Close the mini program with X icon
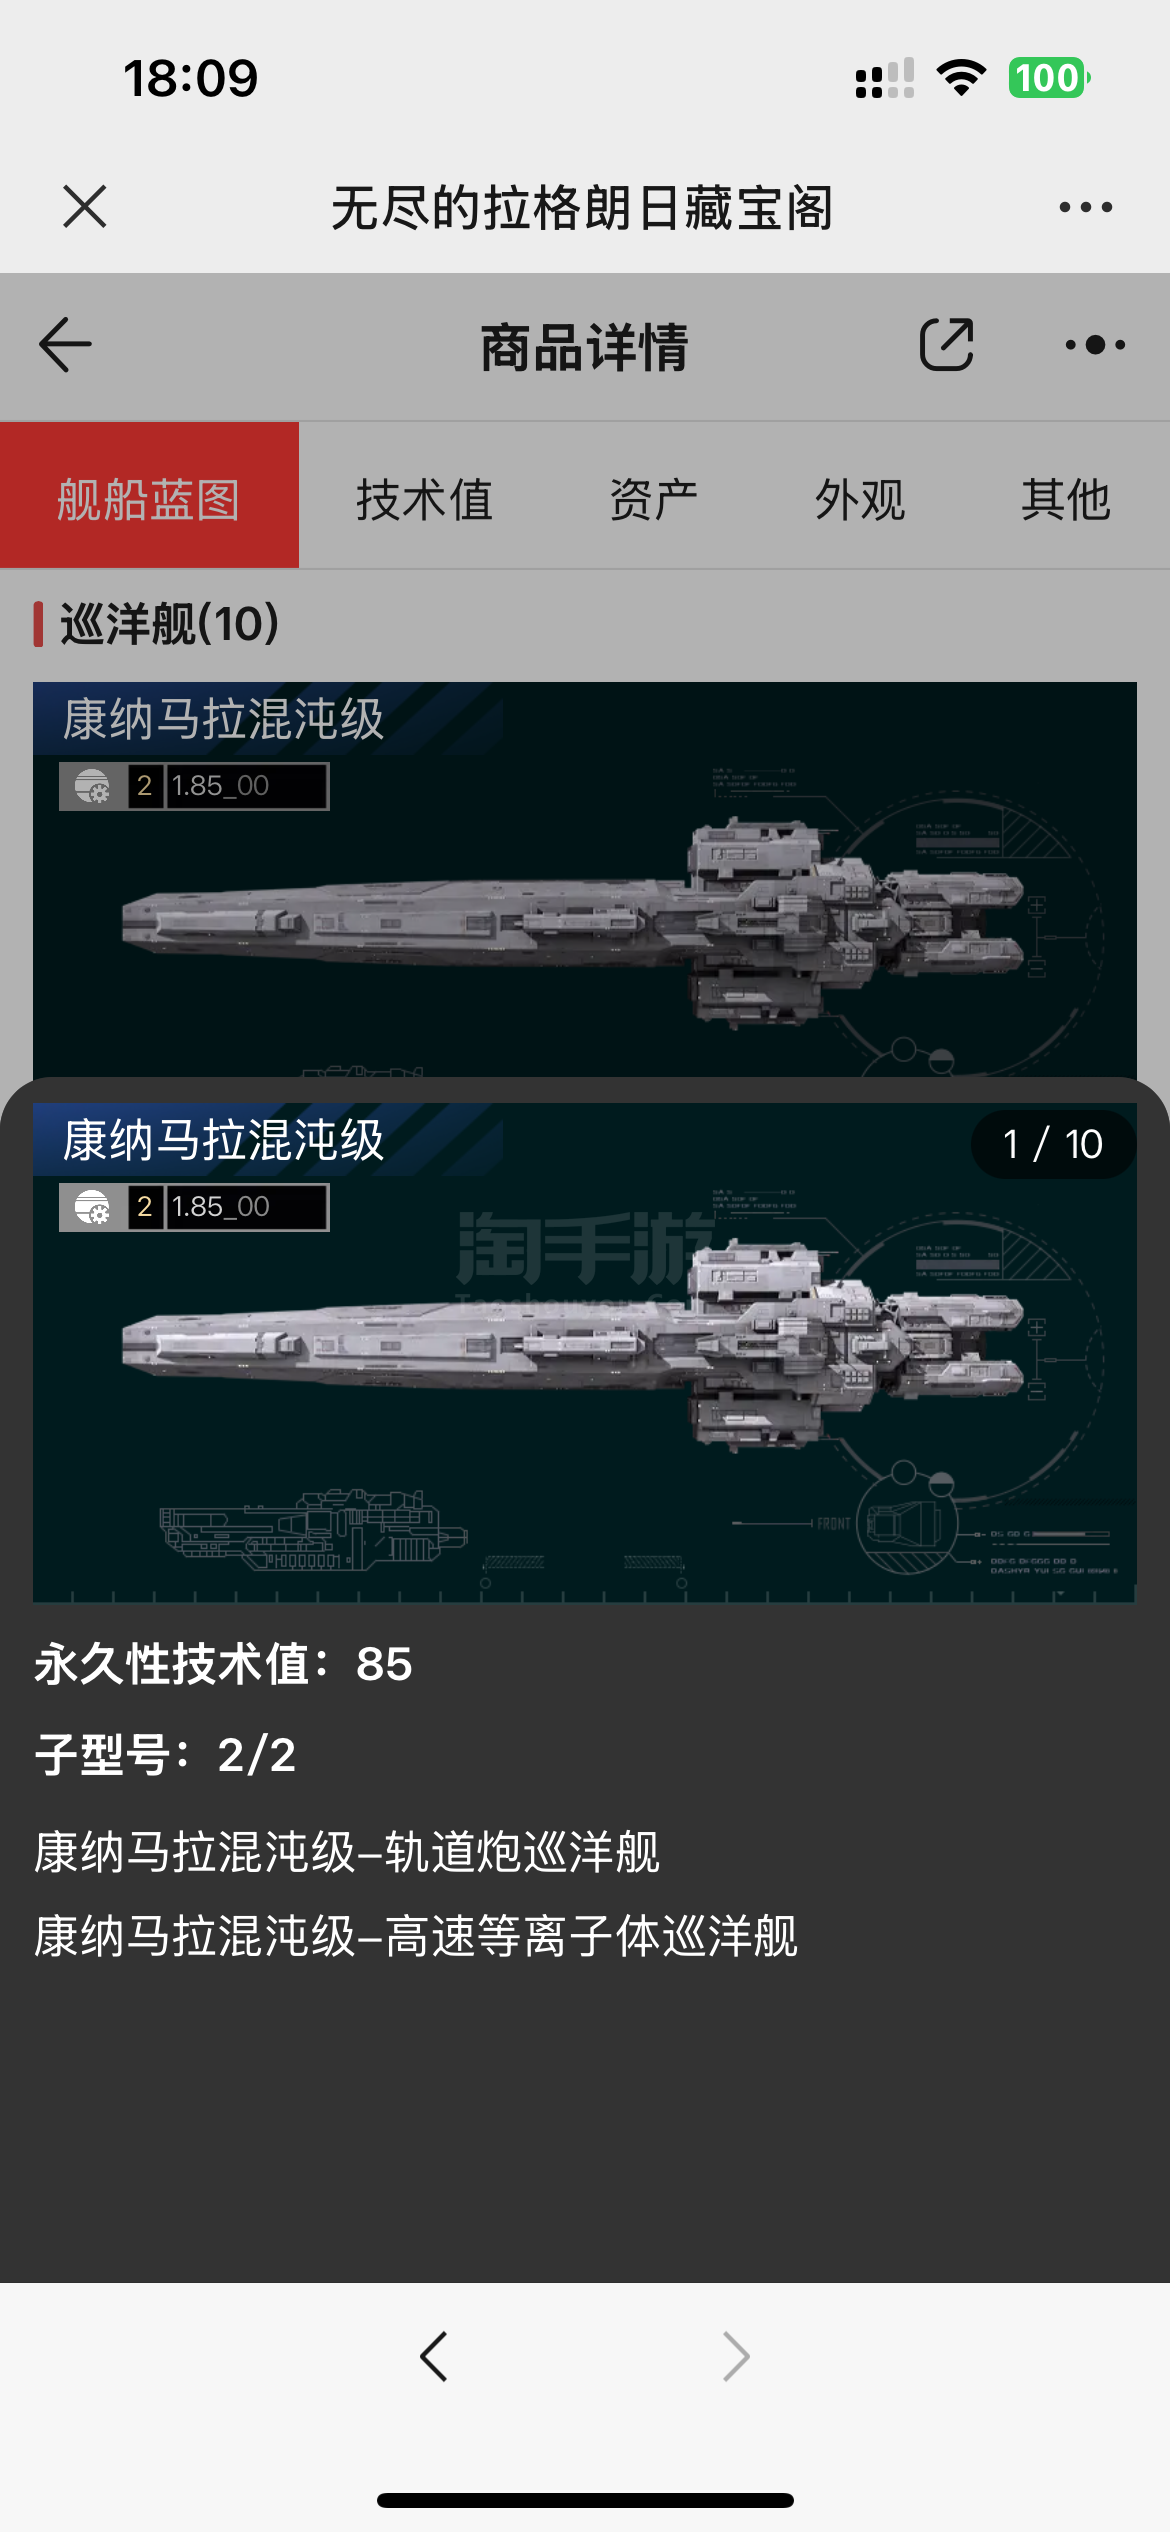This screenshot has height=2532, width=1170. click(84, 207)
